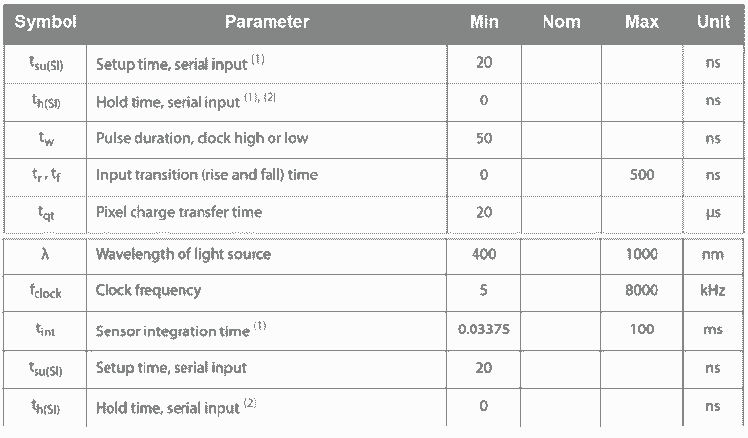Click the Sensor integration time parameter
This screenshot has width=748, height=438.
(181, 329)
